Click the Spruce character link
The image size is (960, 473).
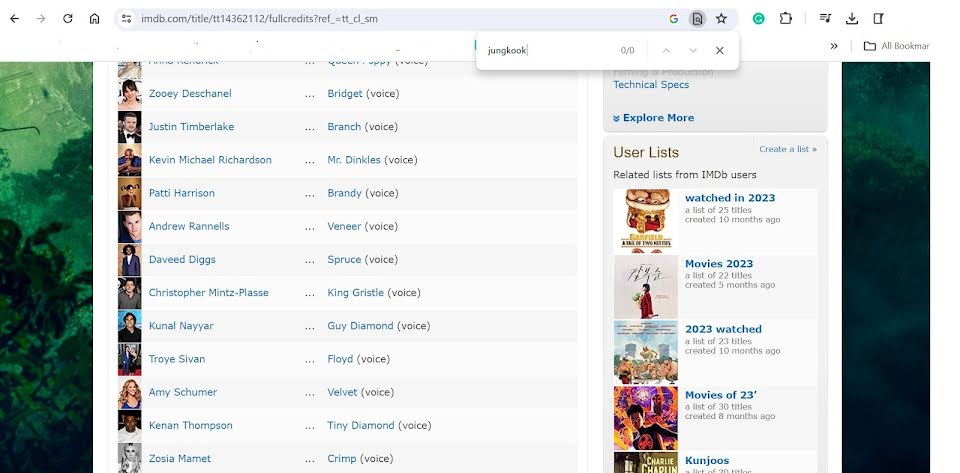(x=344, y=259)
